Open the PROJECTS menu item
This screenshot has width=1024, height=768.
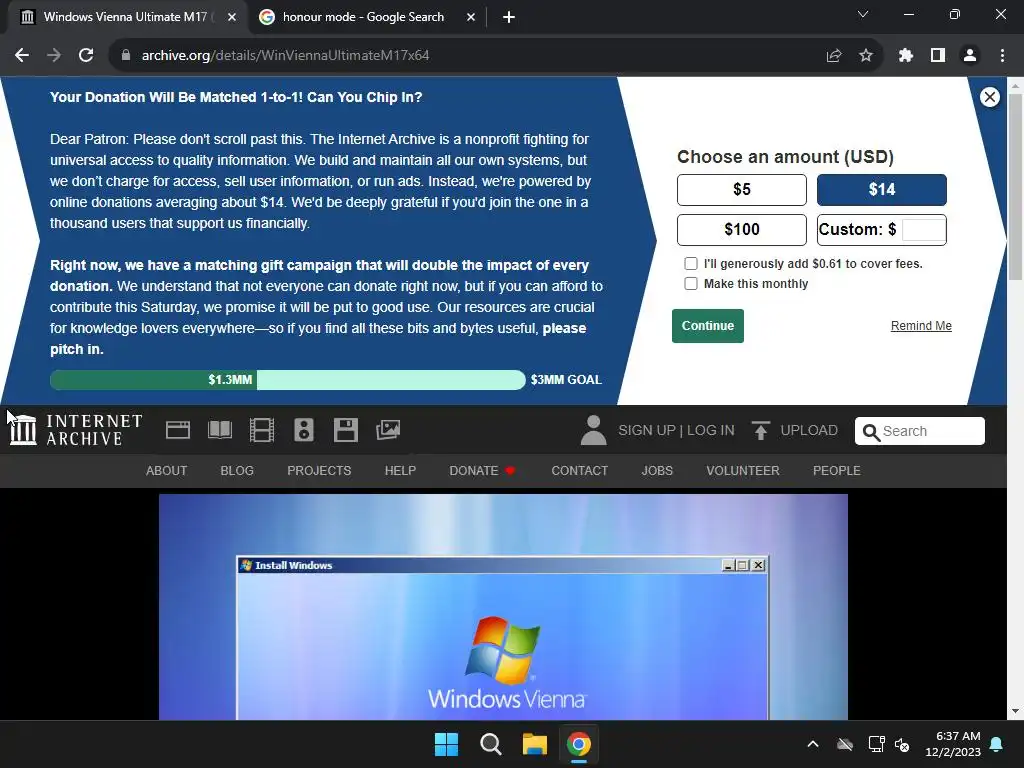(x=319, y=471)
